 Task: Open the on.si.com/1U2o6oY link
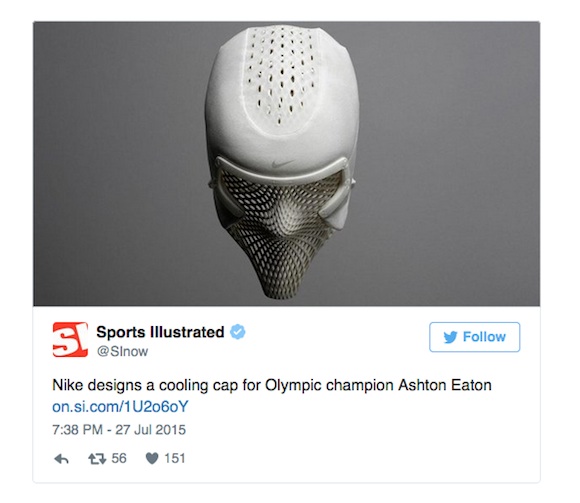click(120, 406)
